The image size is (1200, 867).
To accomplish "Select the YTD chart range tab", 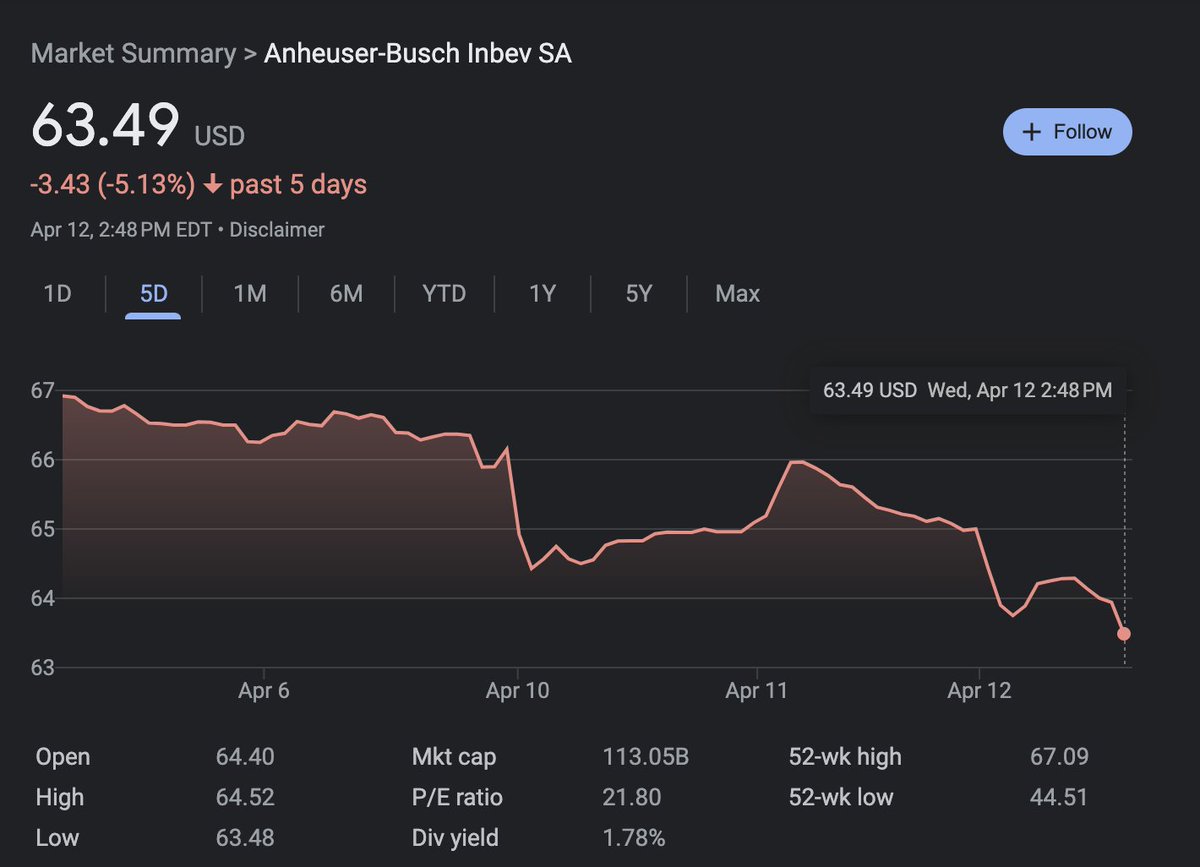I will pyautogui.click(x=444, y=294).
